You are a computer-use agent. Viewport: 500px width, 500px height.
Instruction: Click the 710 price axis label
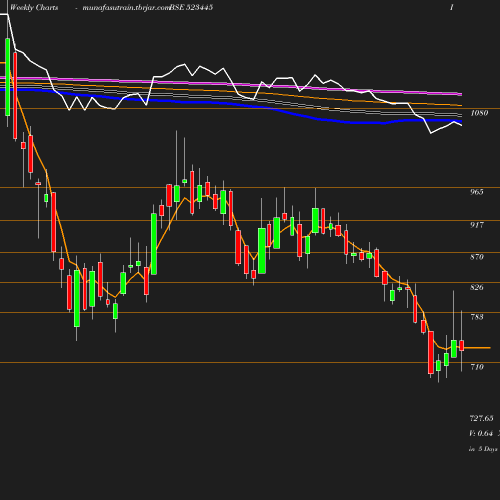pos(477,367)
